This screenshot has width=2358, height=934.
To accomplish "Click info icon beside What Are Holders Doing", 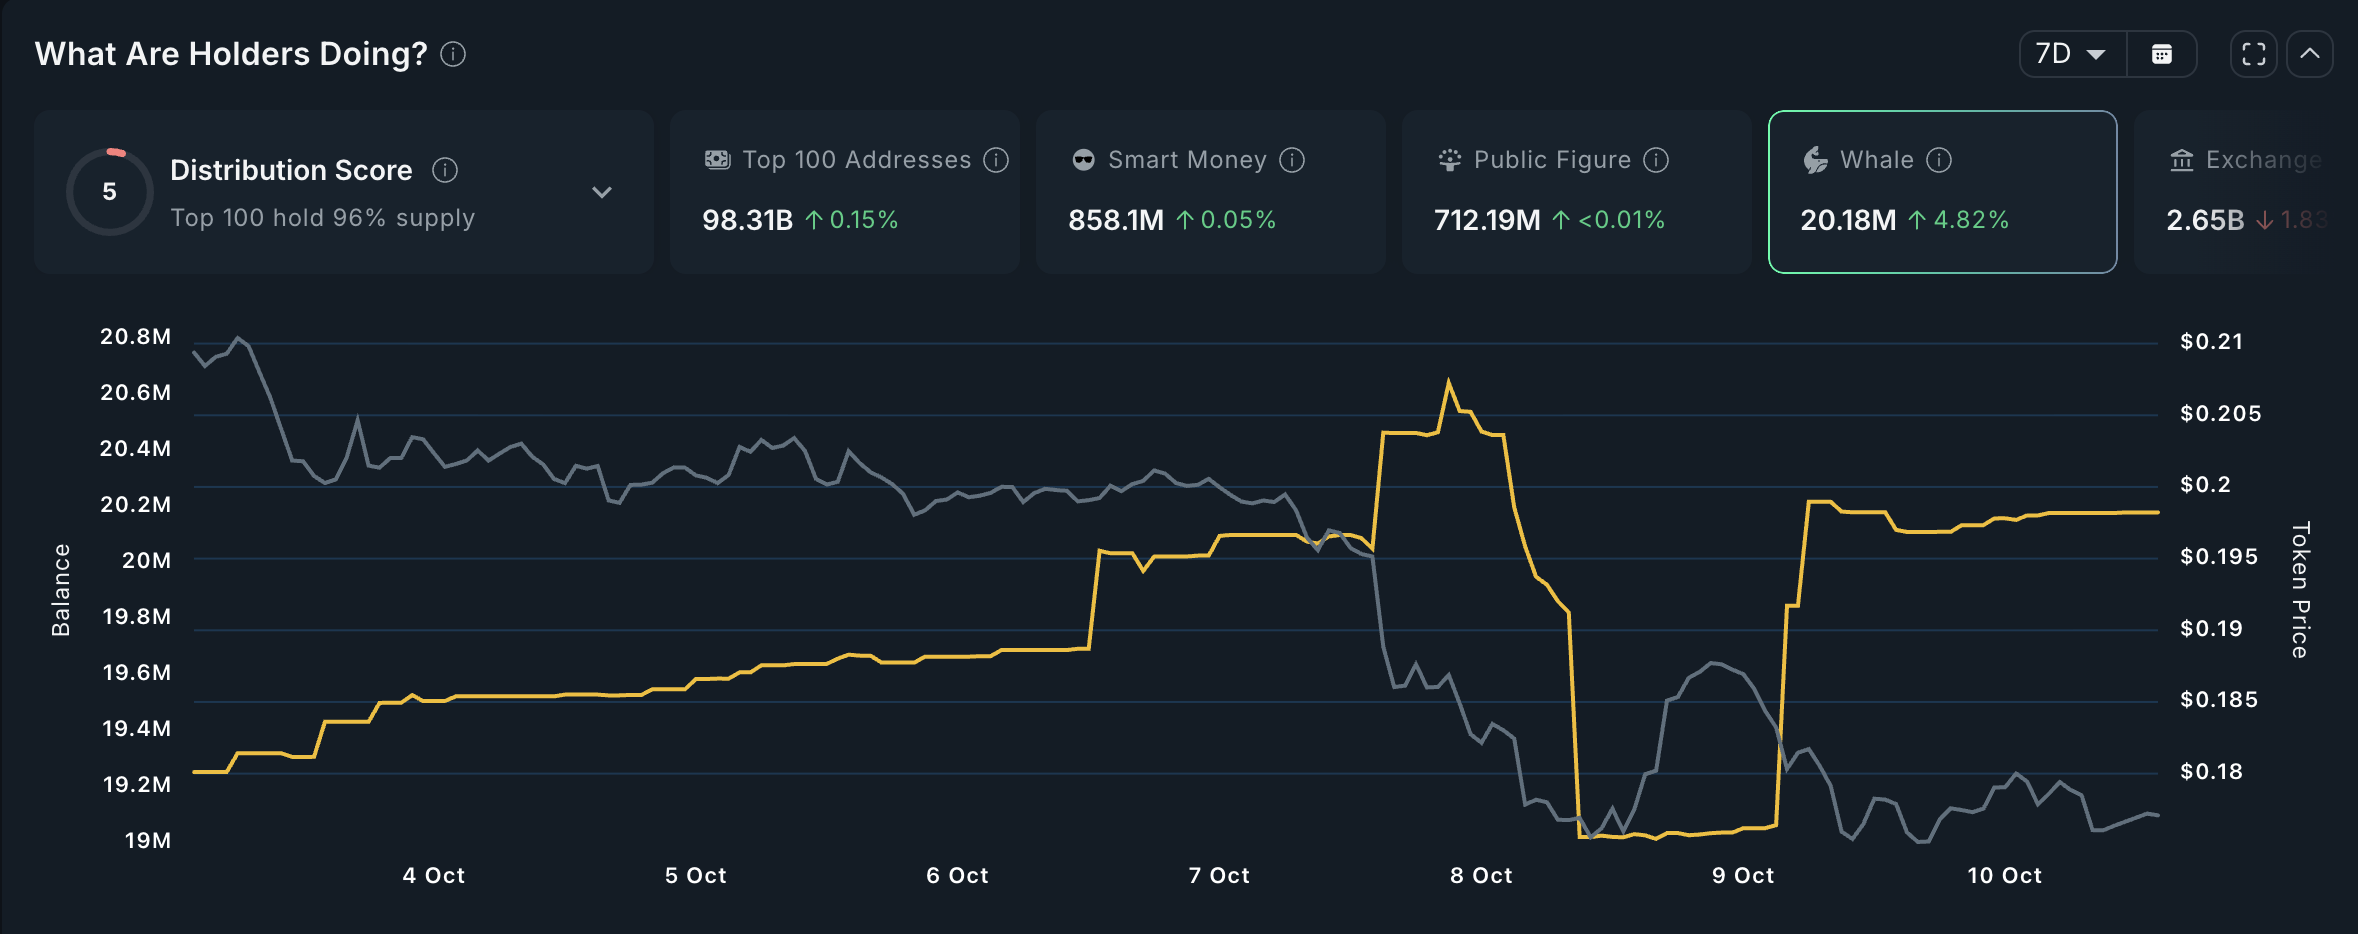I will coord(453,54).
